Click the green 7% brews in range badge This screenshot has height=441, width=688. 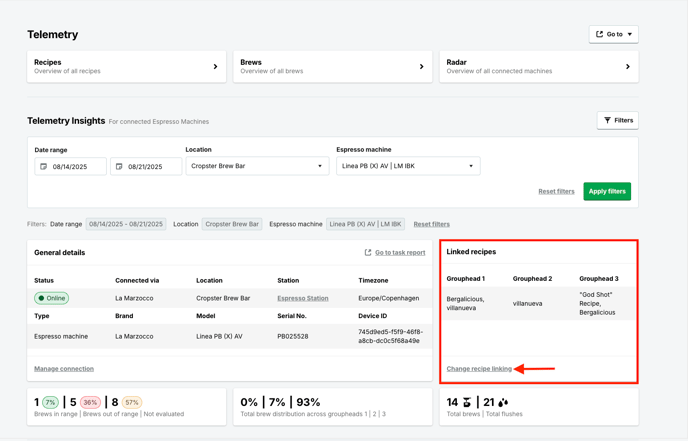point(50,402)
